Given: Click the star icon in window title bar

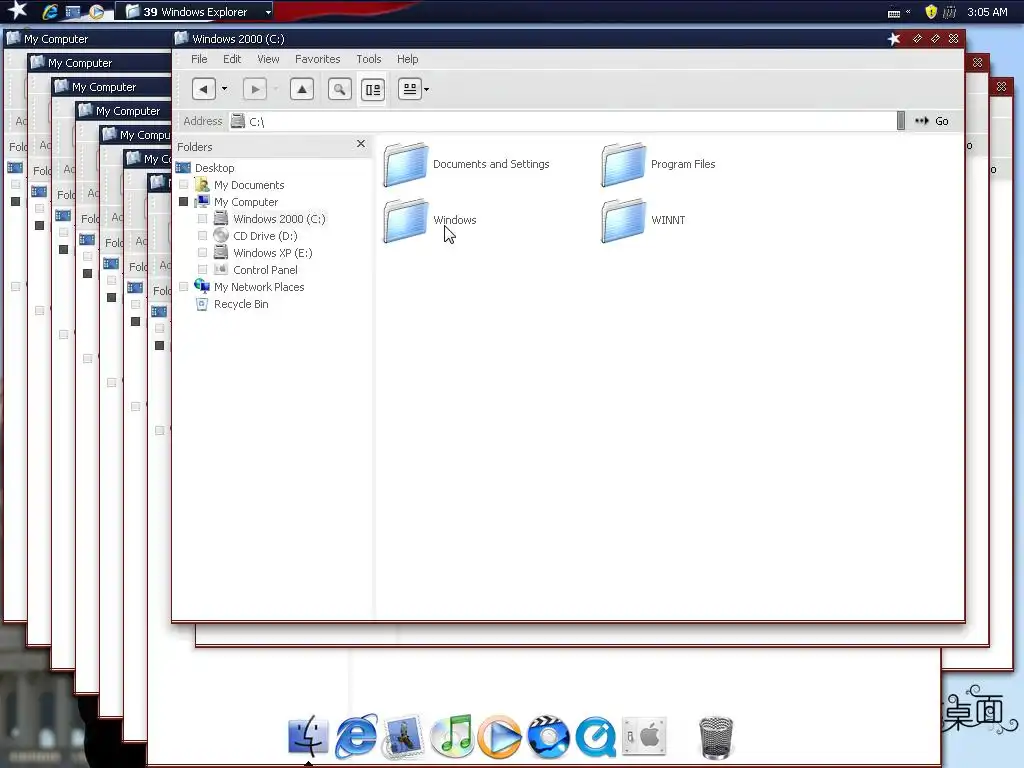Looking at the screenshot, I should (894, 39).
